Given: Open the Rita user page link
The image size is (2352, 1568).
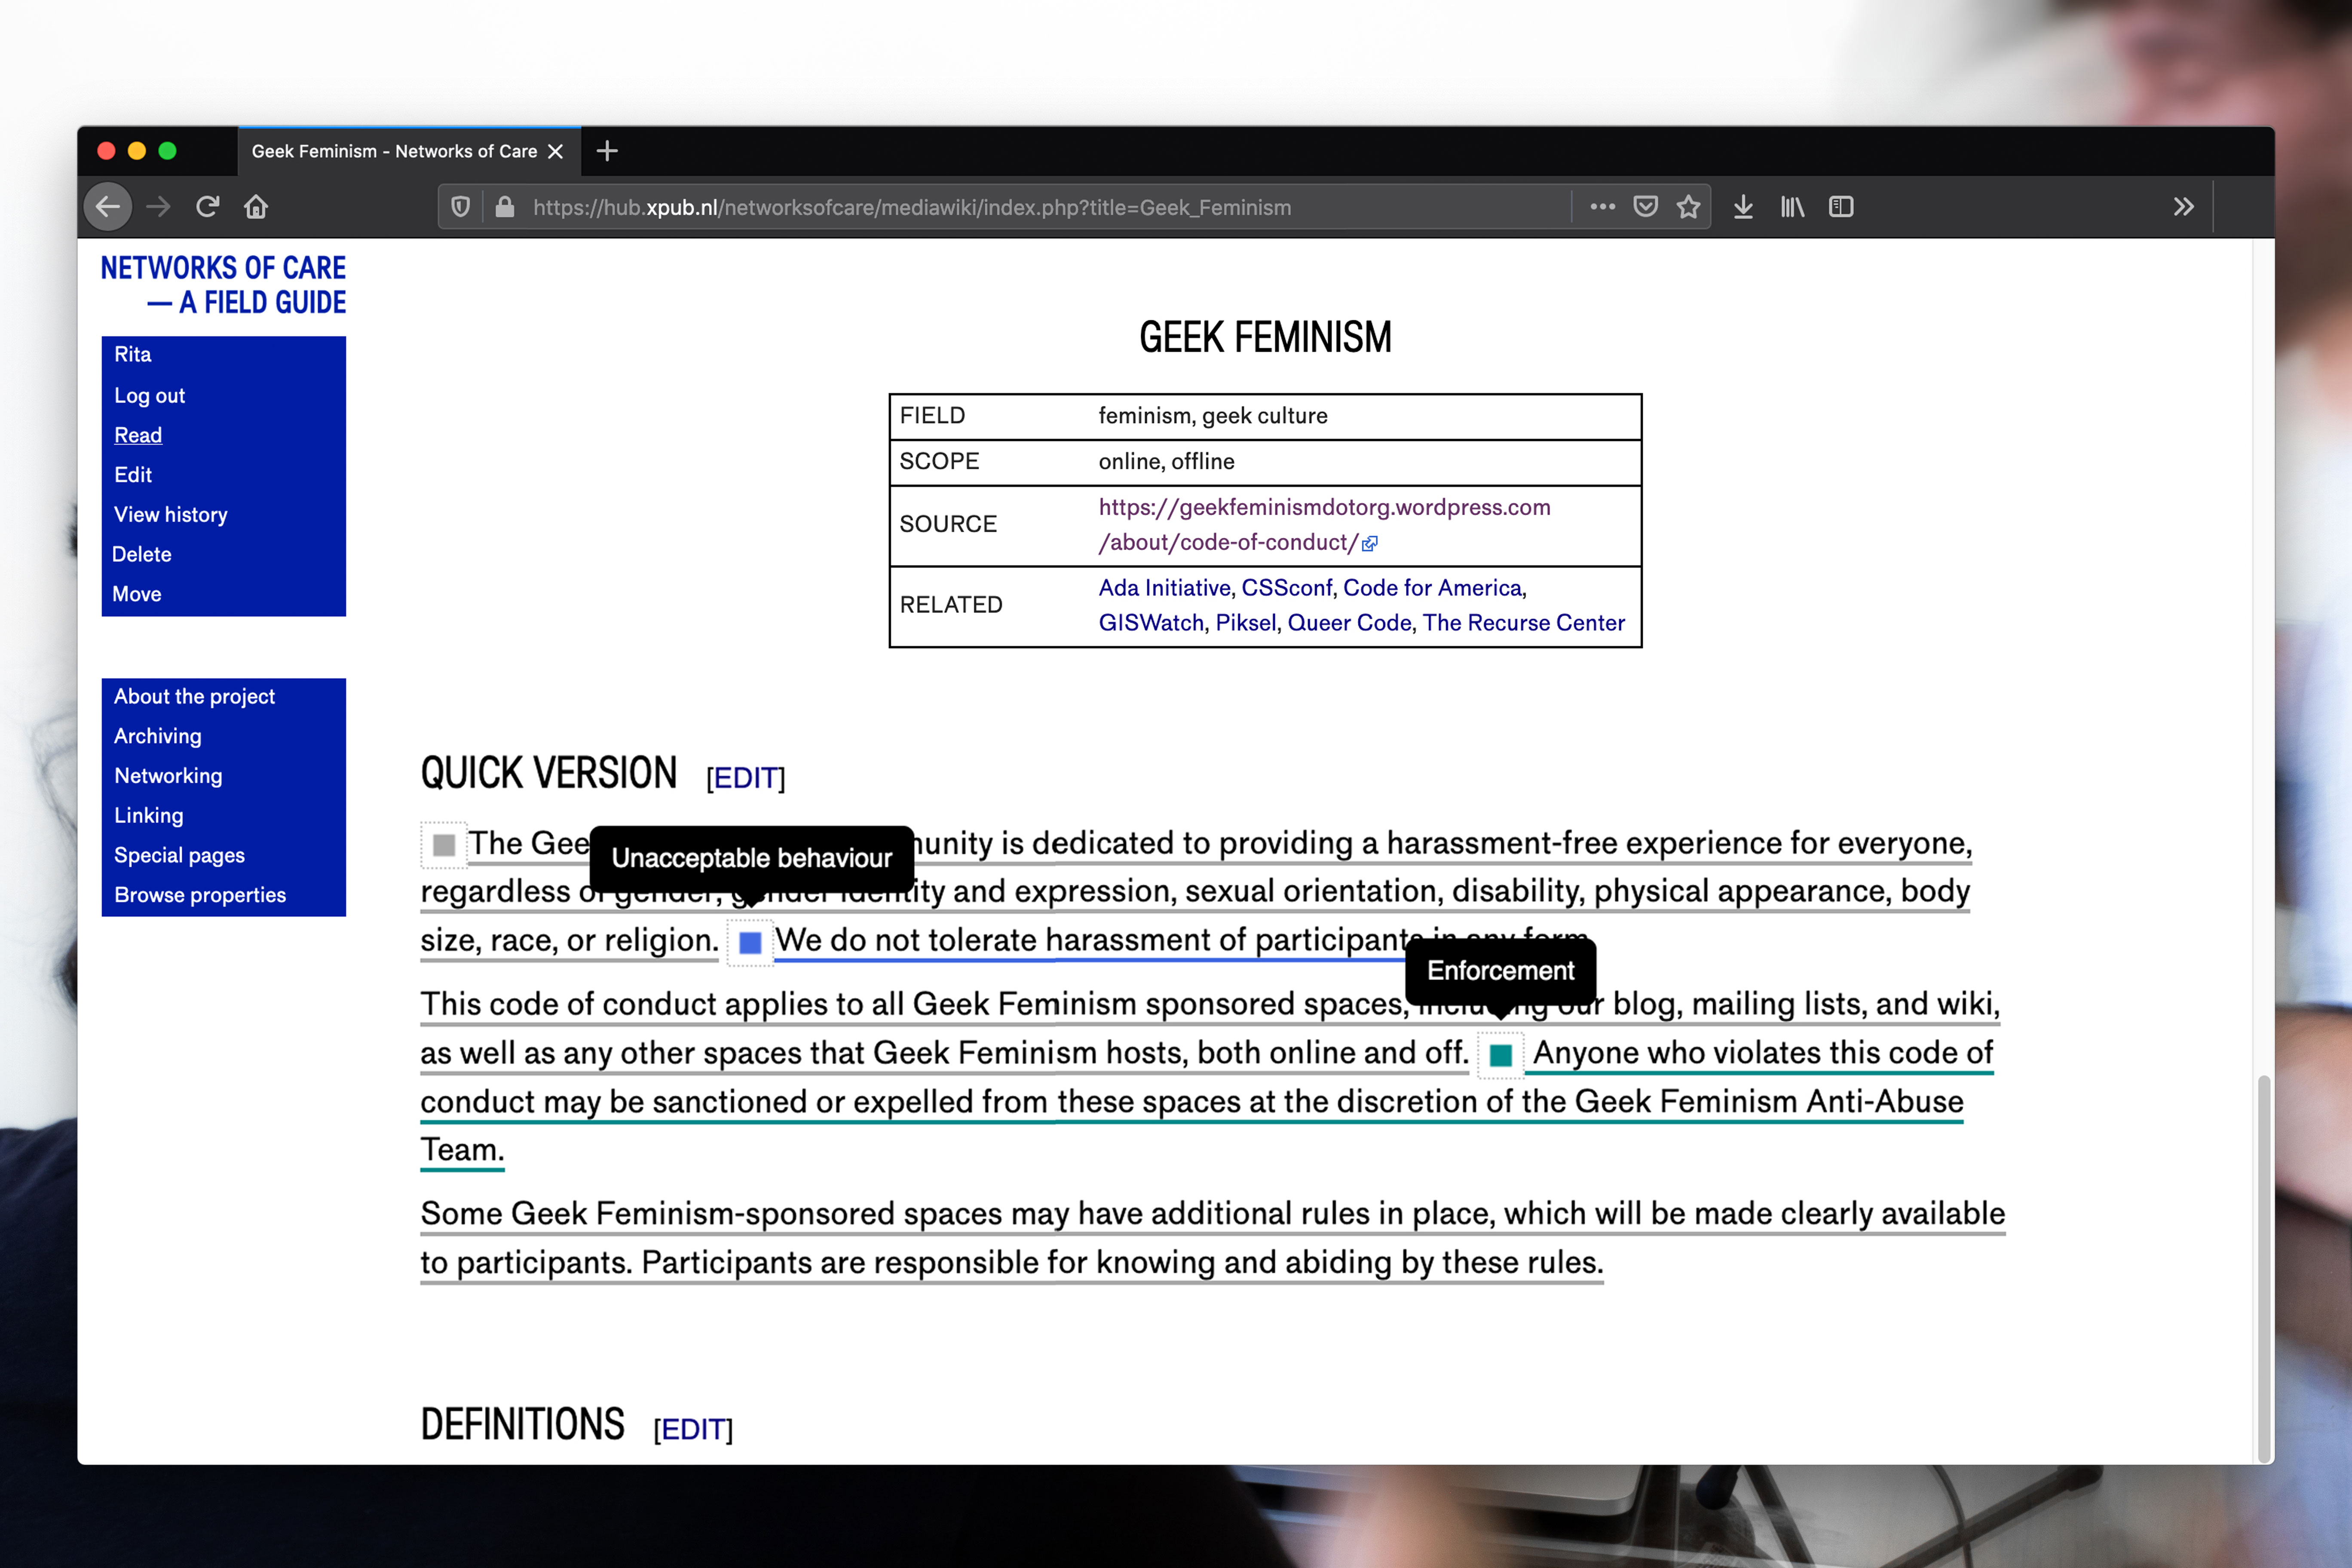Looking at the screenshot, I should 132,354.
